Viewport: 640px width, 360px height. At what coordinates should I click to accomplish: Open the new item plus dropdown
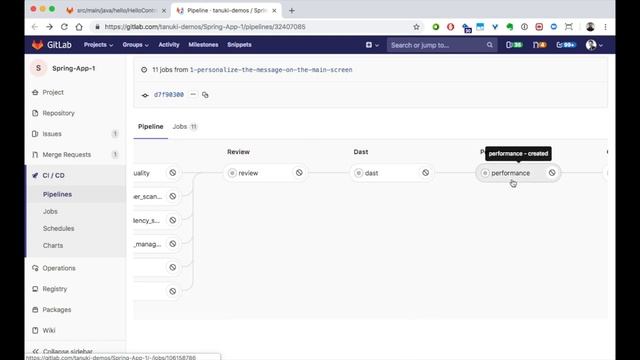click(x=372, y=45)
